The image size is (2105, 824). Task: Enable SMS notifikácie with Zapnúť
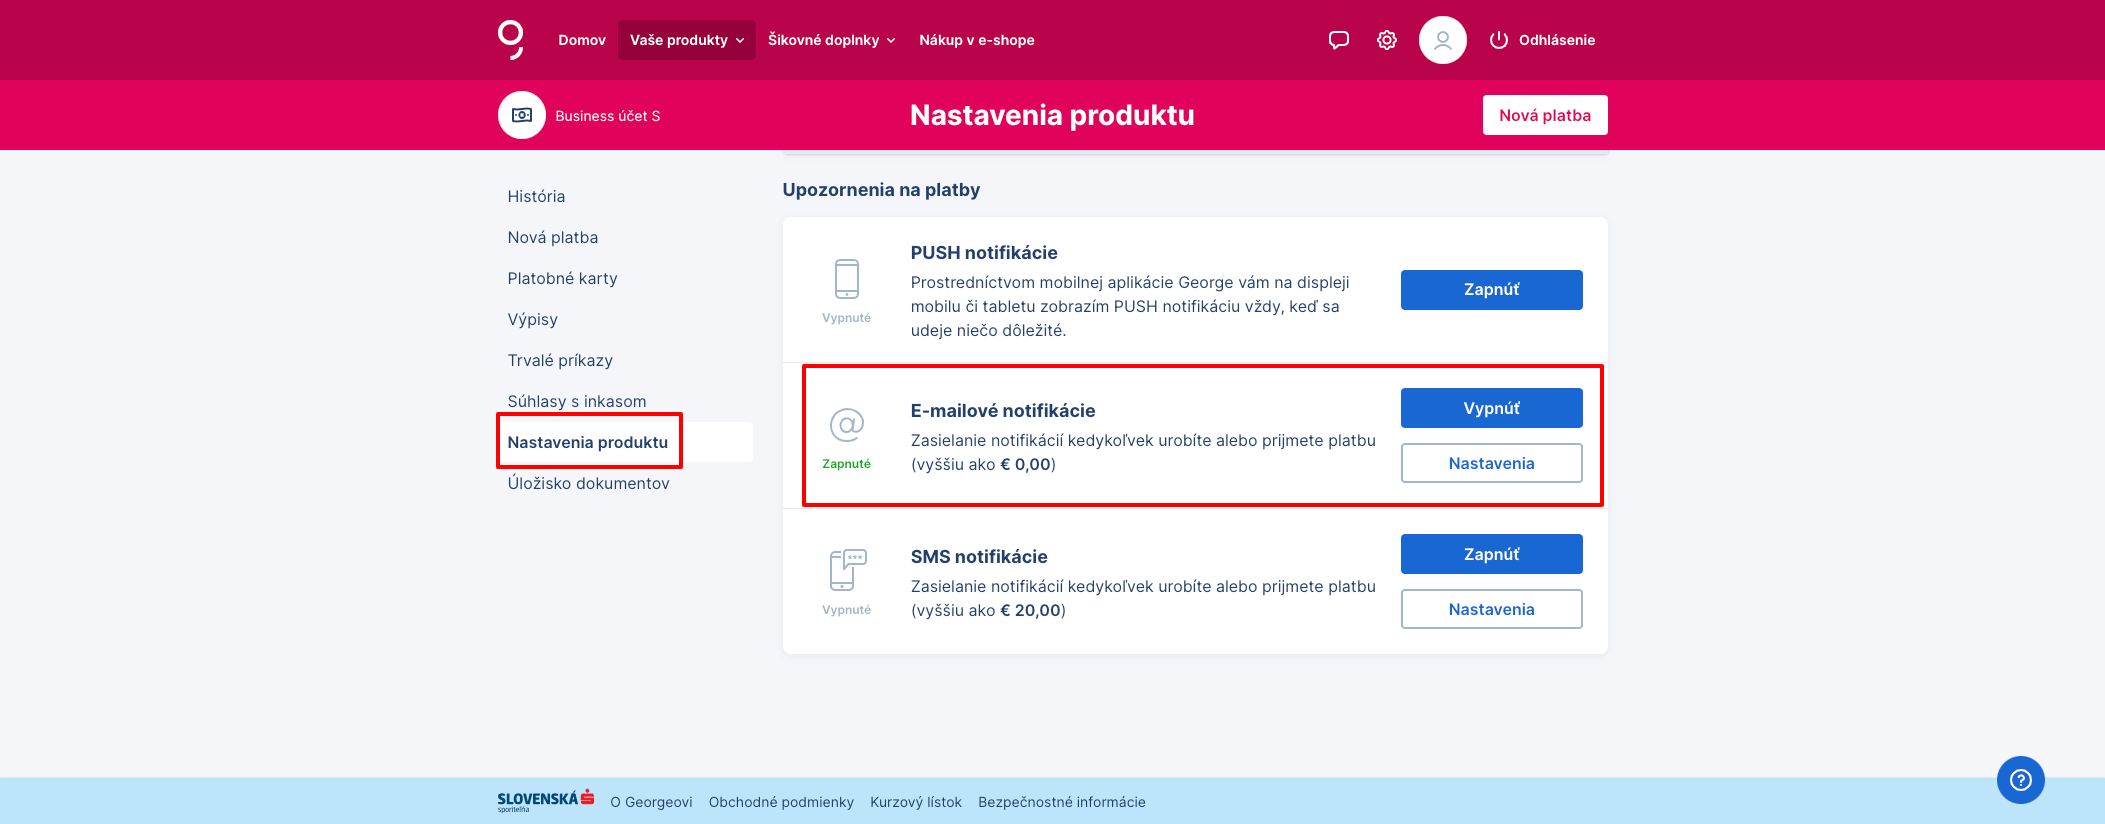point(1492,554)
